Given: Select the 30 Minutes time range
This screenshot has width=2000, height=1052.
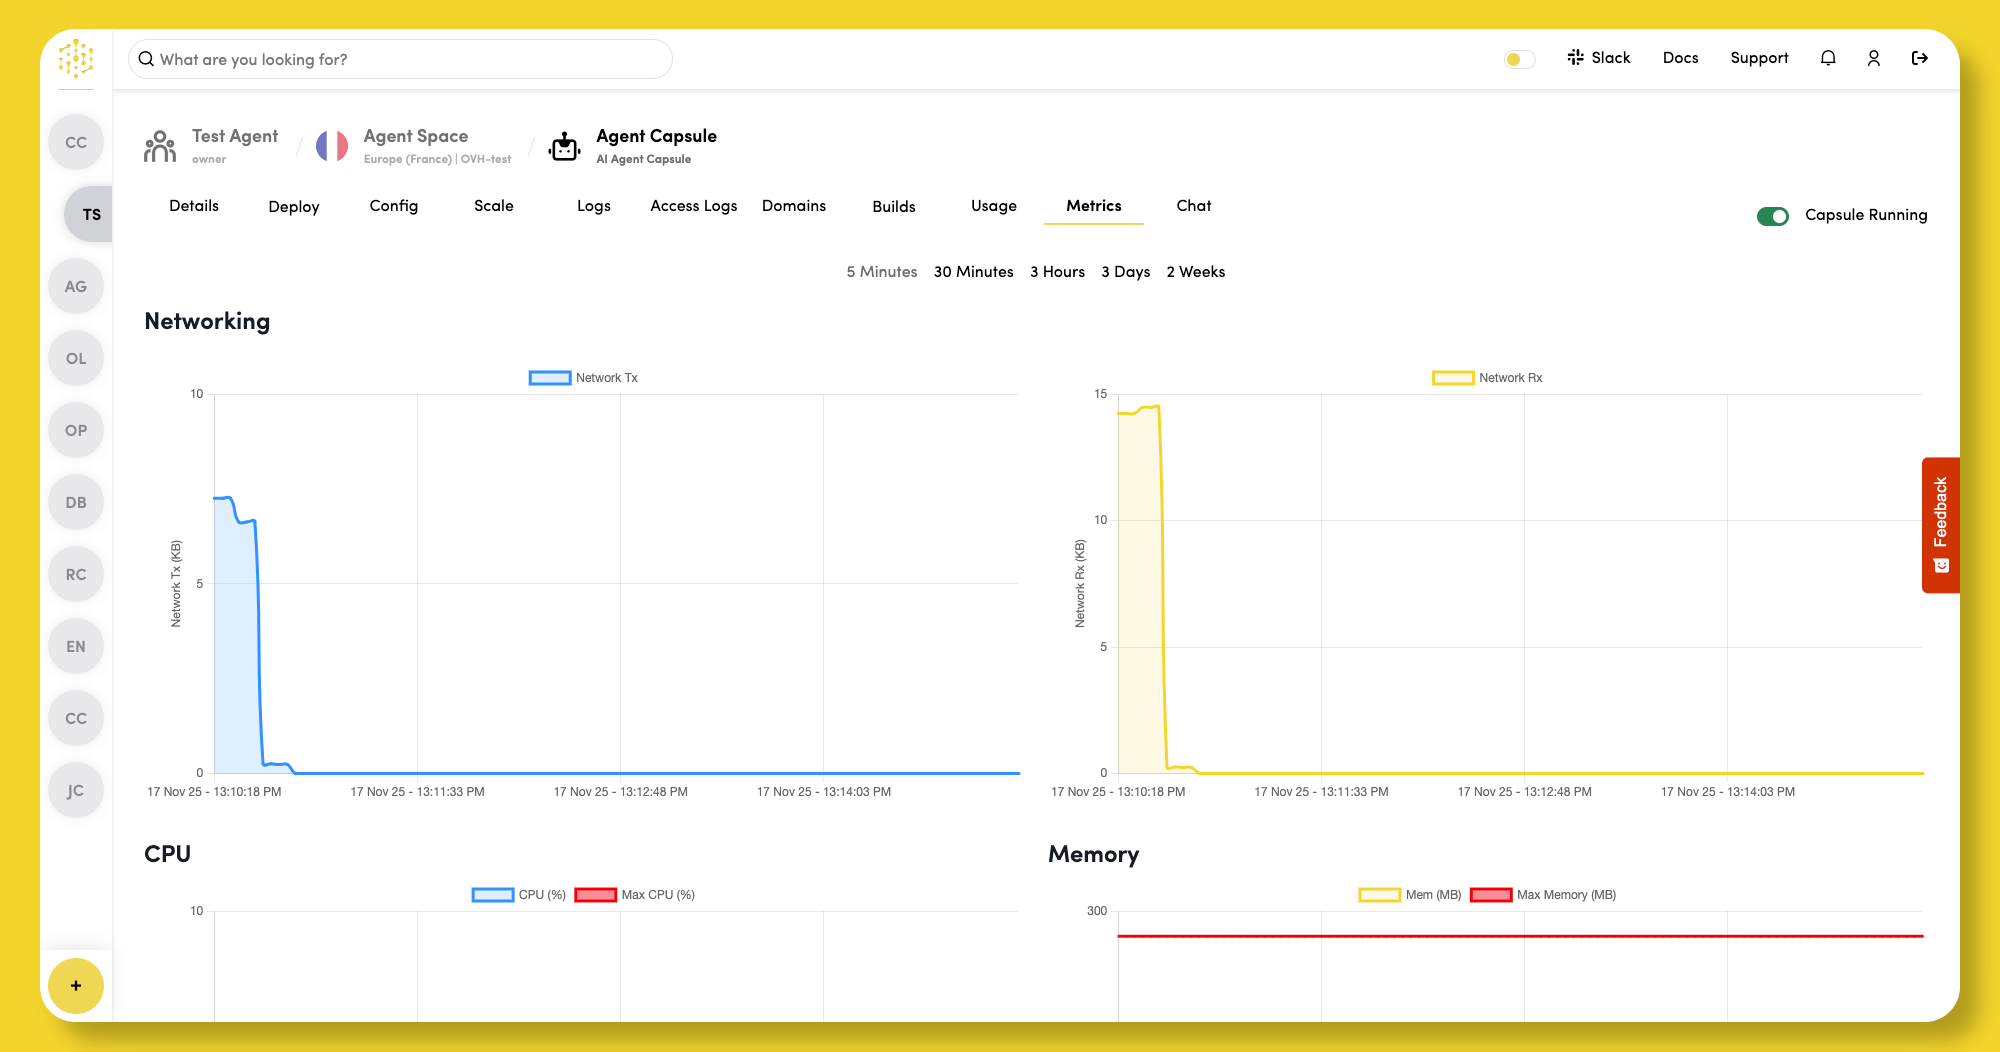Looking at the screenshot, I should (x=973, y=272).
